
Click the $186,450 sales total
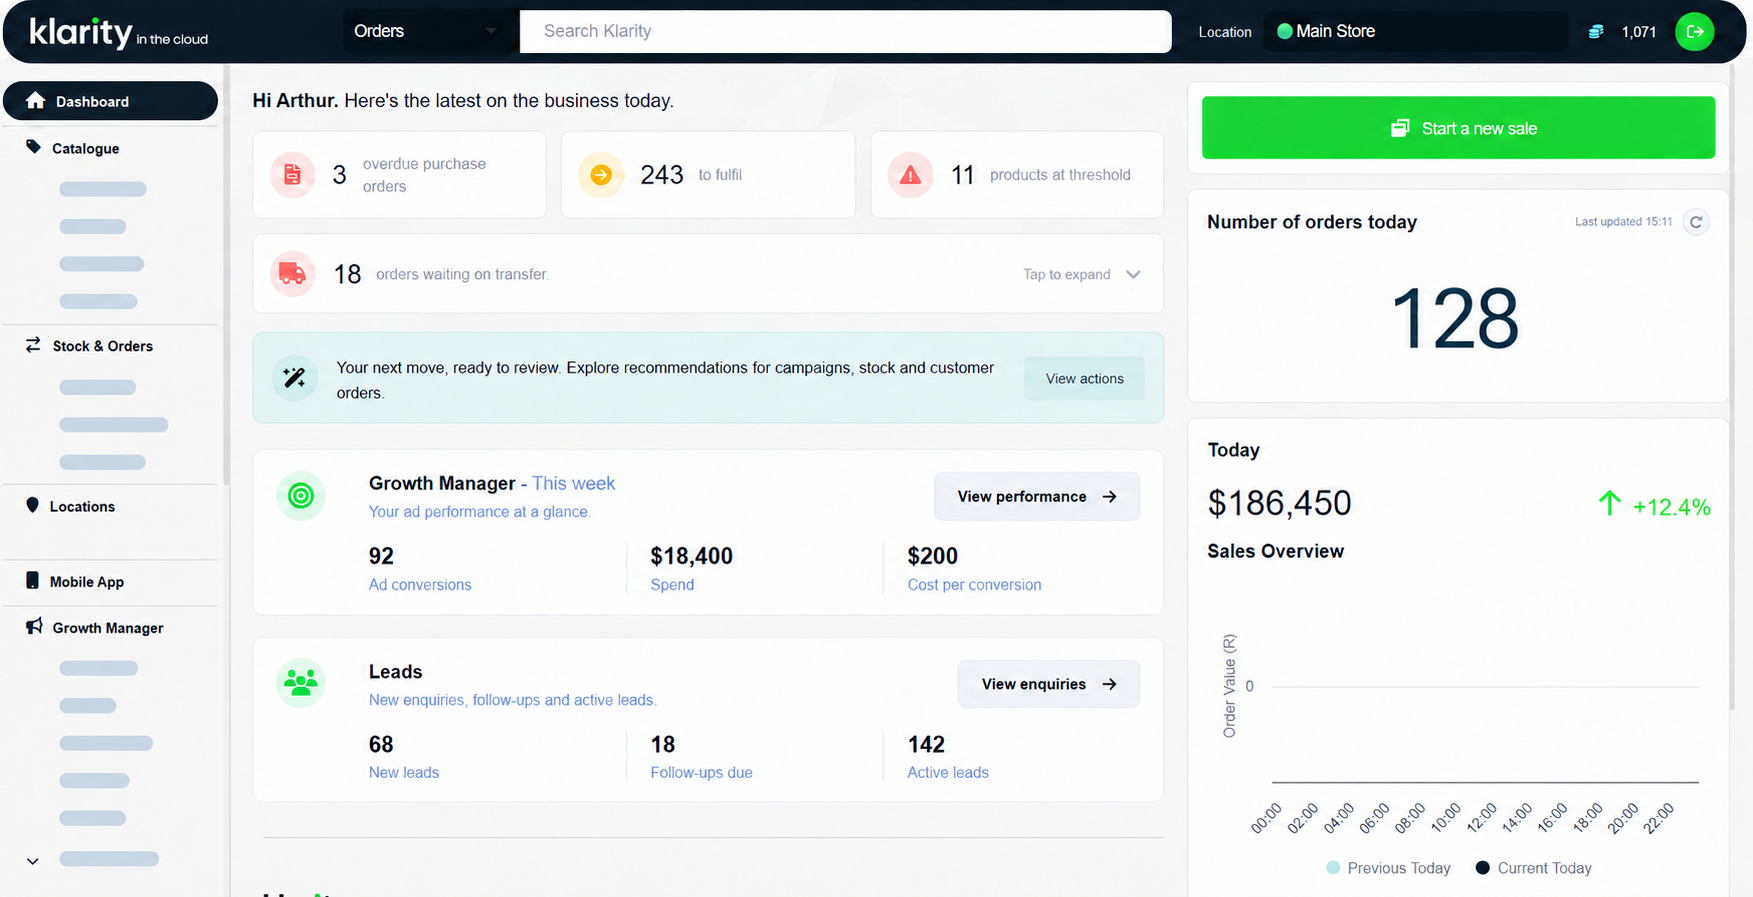click(1279, 503)
